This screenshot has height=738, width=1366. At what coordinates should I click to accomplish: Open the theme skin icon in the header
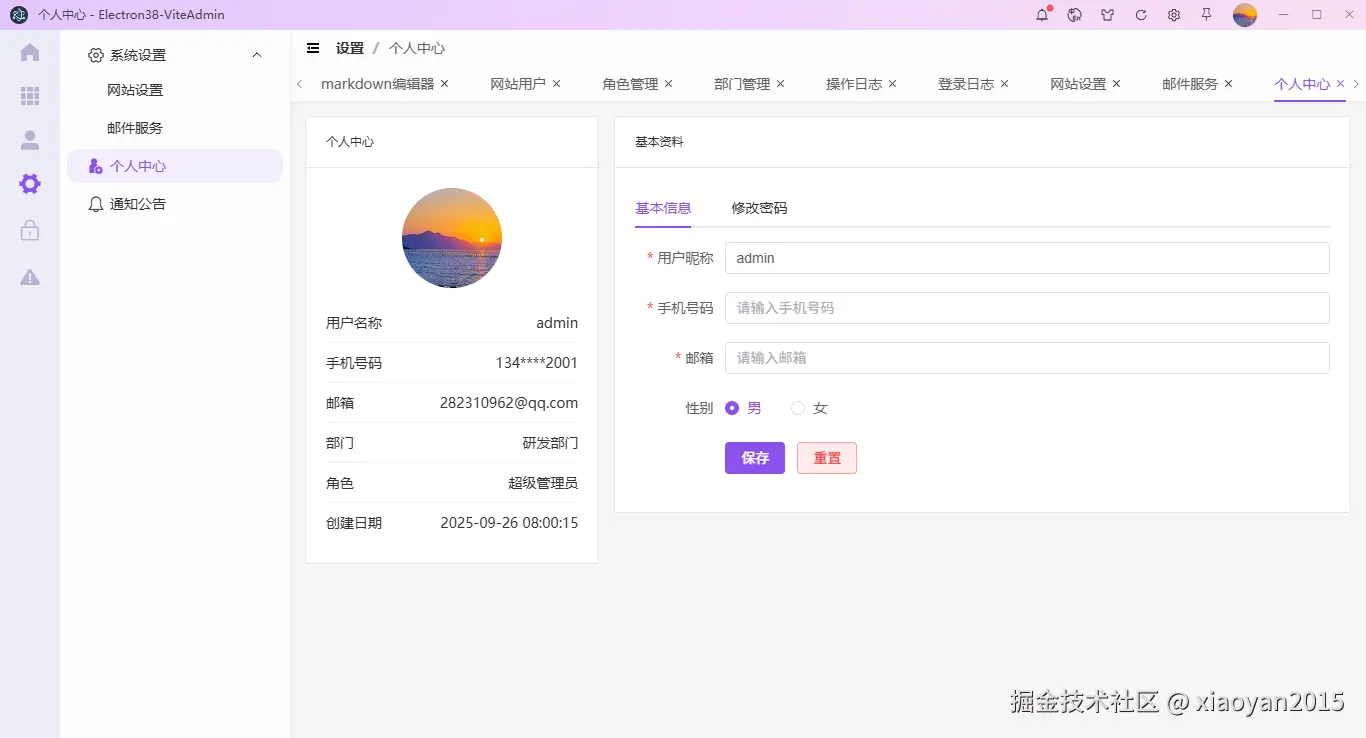1107,15
